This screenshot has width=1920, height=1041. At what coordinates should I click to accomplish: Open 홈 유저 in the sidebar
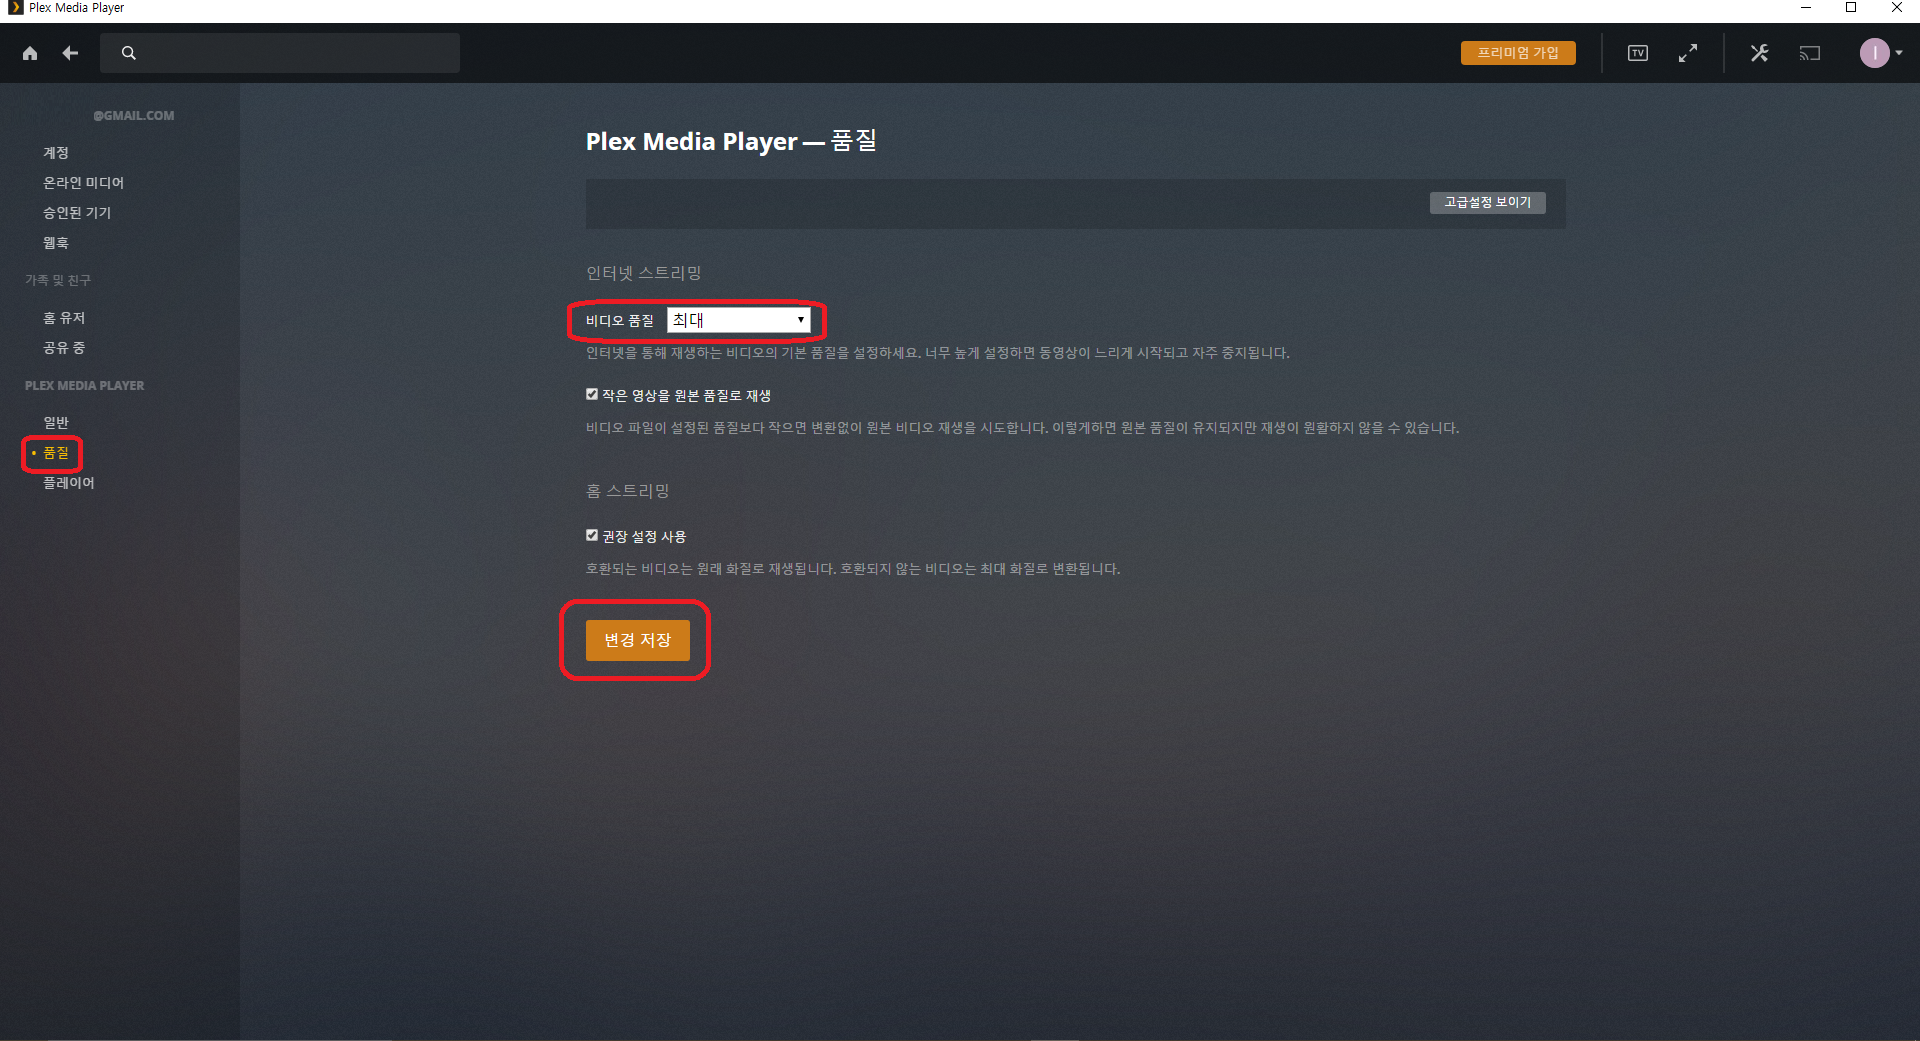pos(64,318)
